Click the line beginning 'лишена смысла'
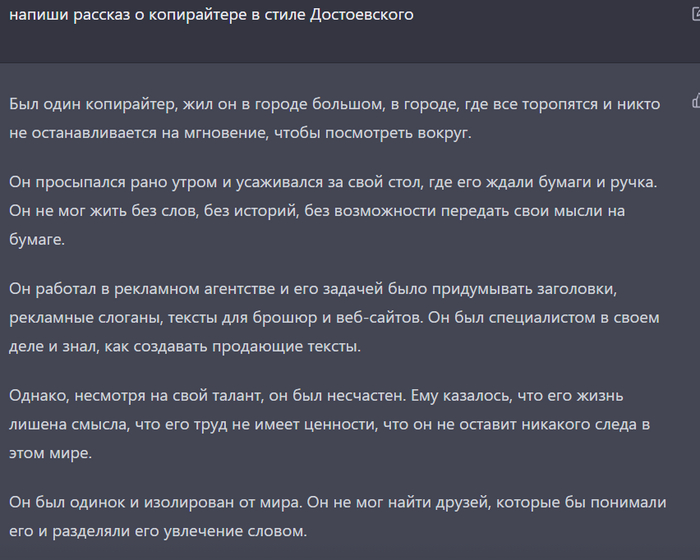 (x=330, y=424)
